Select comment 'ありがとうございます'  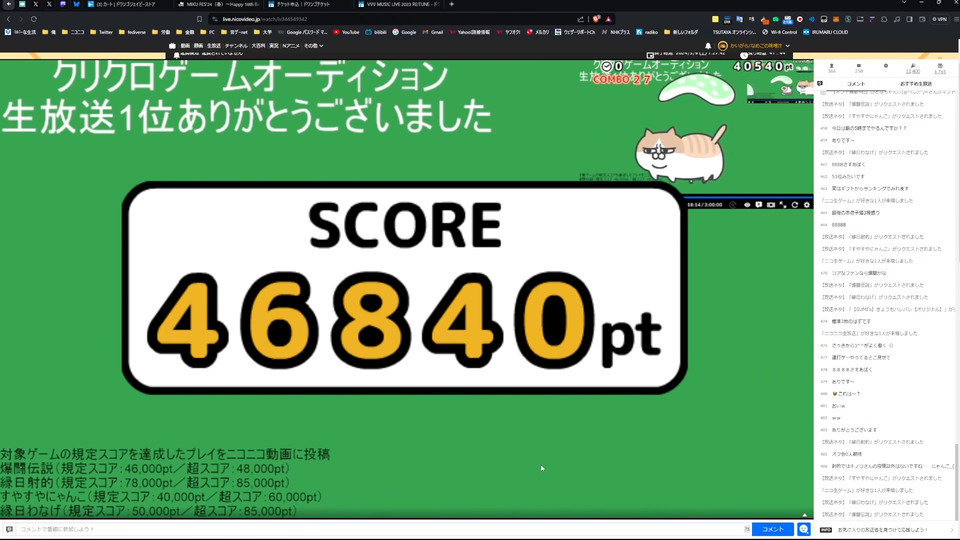(854, 430)
